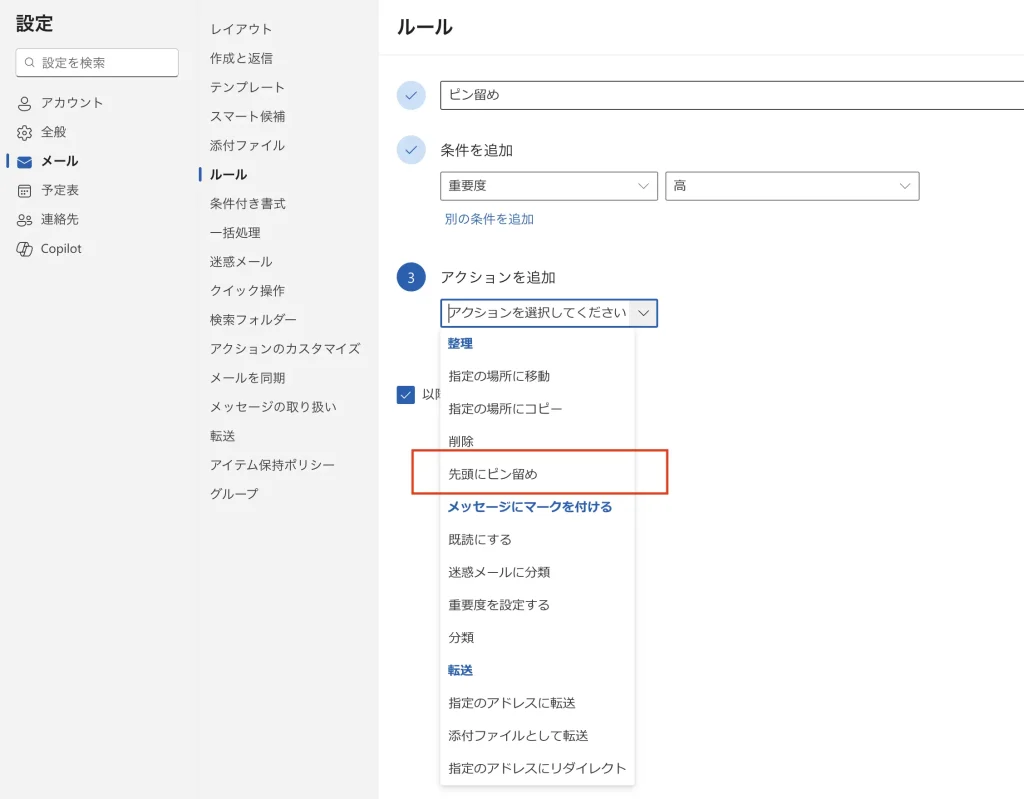Open the 迷惑メール settings page
Image resolution: width=1024 pixels, height=799 pixels.
[241, 262]
